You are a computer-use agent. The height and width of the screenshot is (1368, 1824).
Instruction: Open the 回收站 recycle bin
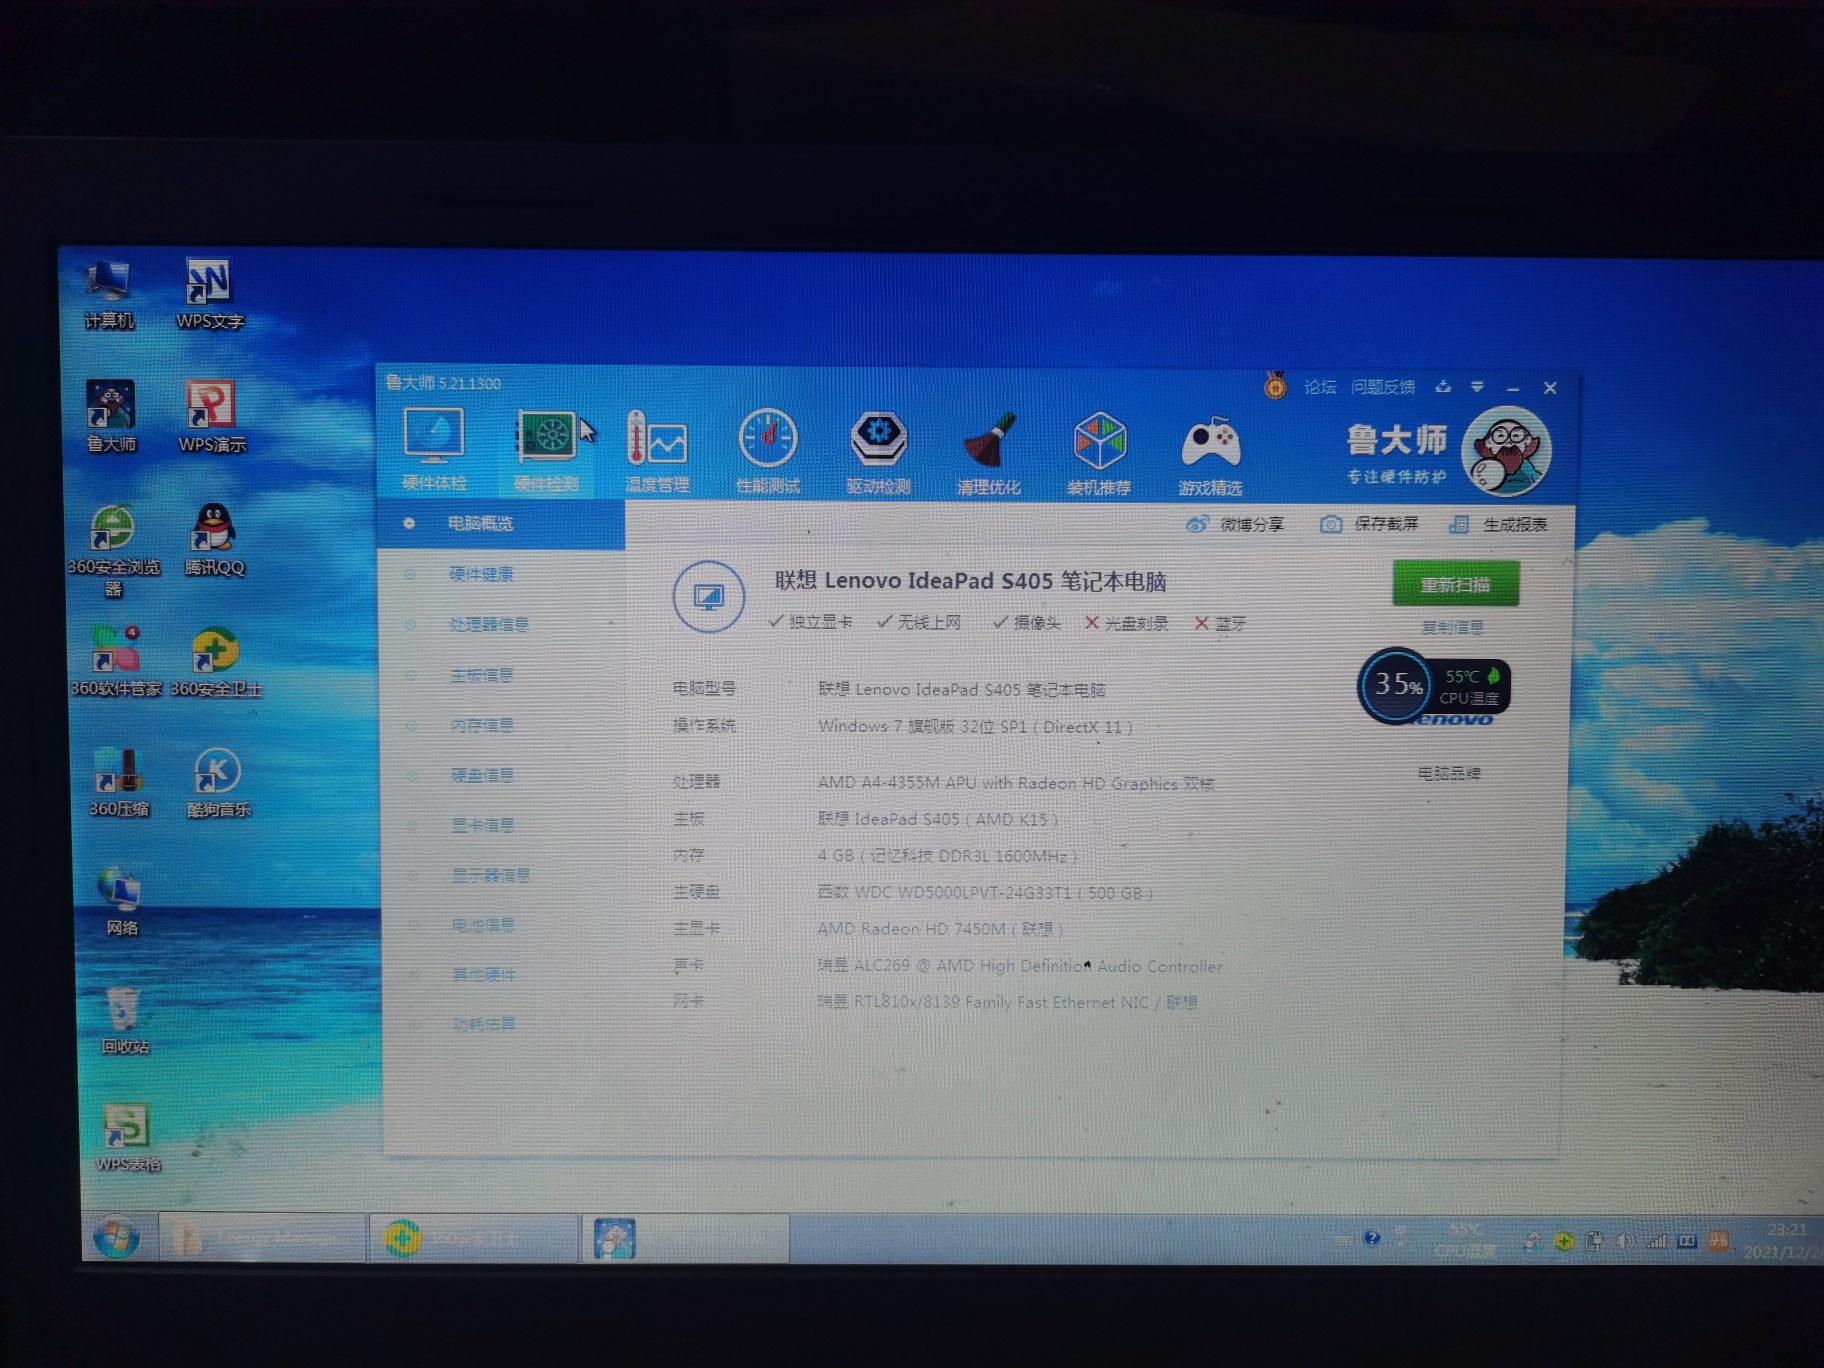pyautogui.click(x=124, y=1021)
